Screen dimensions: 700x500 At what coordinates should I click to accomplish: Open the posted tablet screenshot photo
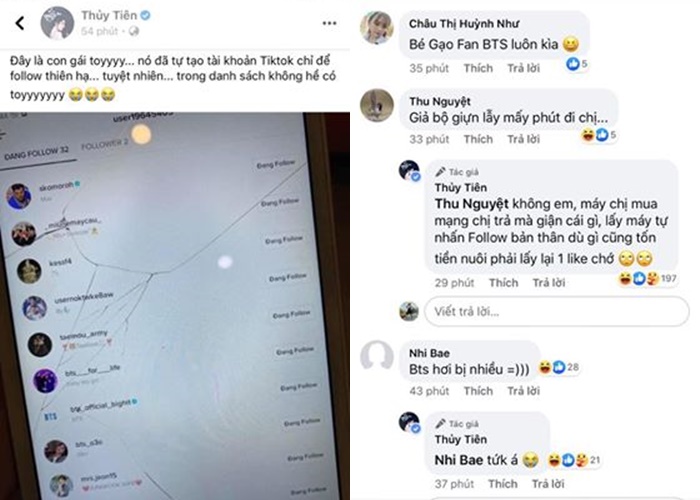(x=175, y=306)
